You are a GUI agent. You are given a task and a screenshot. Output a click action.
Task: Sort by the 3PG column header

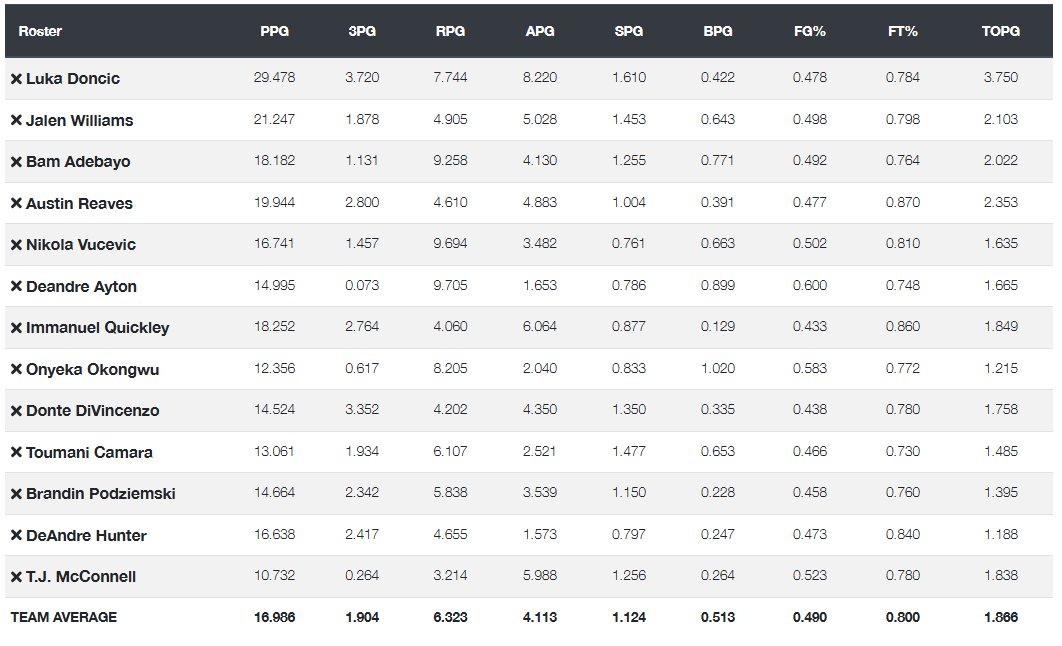click(363, 31)
